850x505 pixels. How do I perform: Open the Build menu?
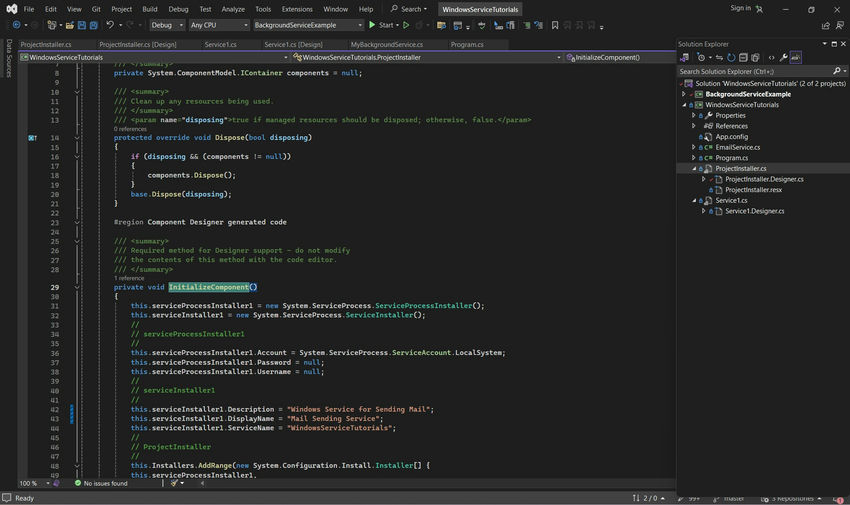coord(149,9)
